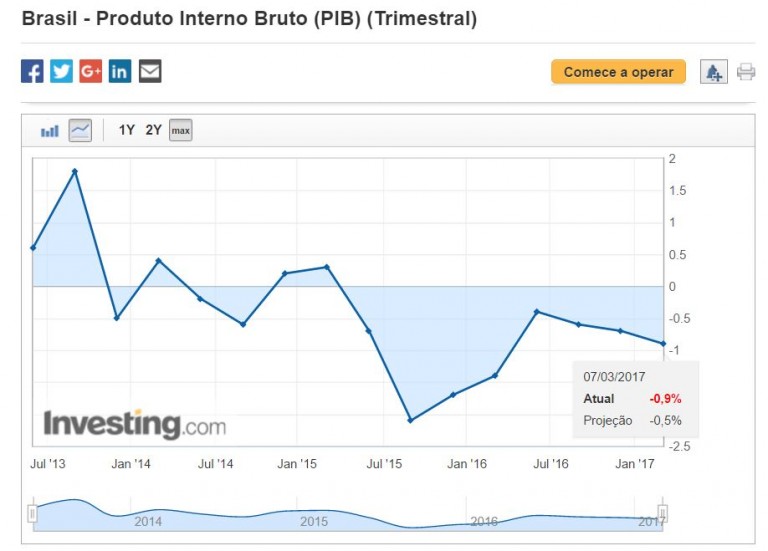The height and width of the screenshot is (551, 768).
Task: Select line chart view
Action: [x=80, y=130]
